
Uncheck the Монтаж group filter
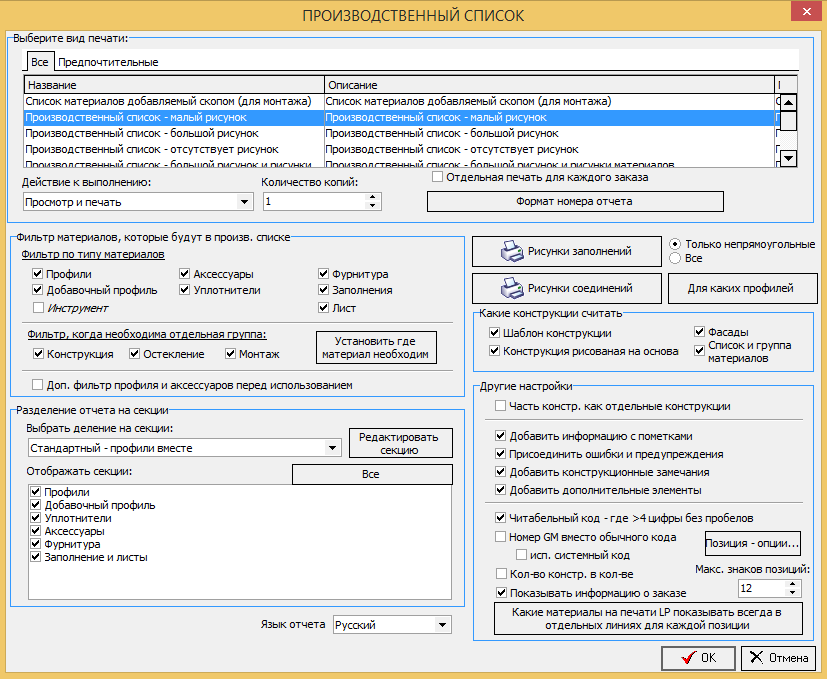pos(230,354)
